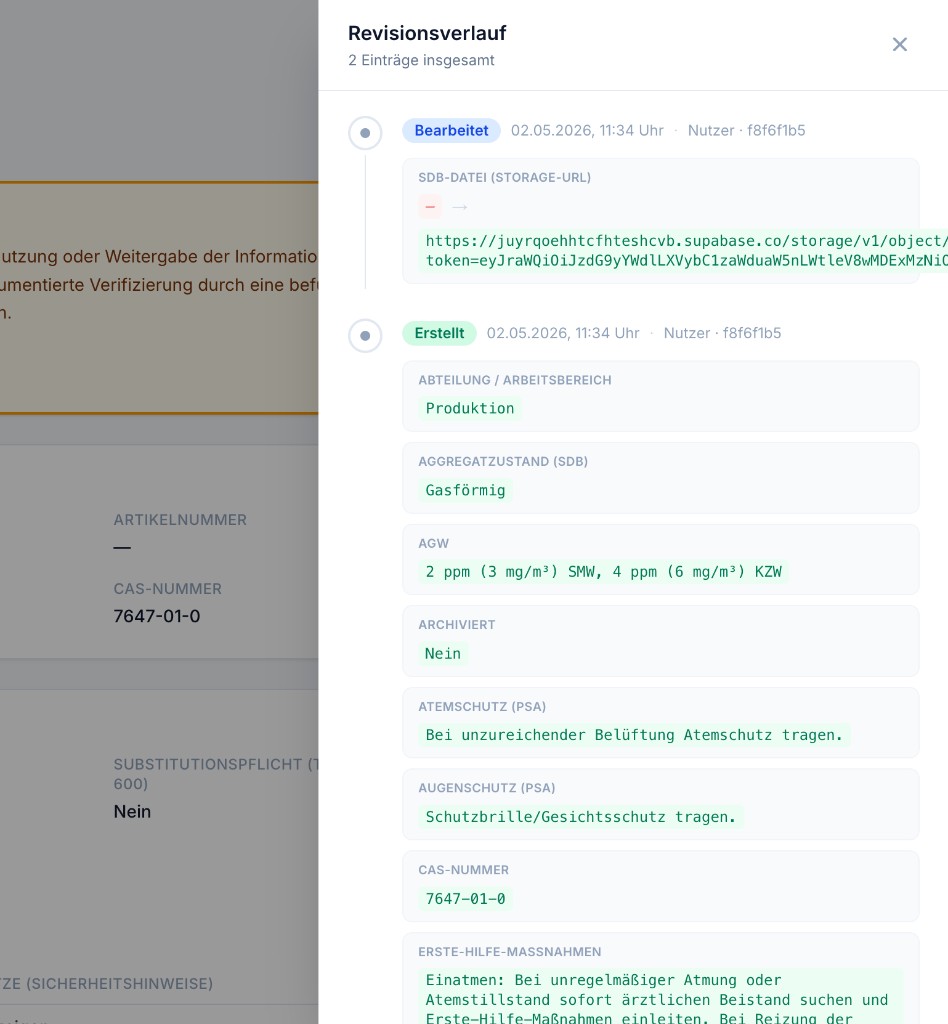The image size is (948, 1024).
Task: Click the Bearbeitet timestamp 02.05.2026, 11:34 Uhr
Action: 587,131
